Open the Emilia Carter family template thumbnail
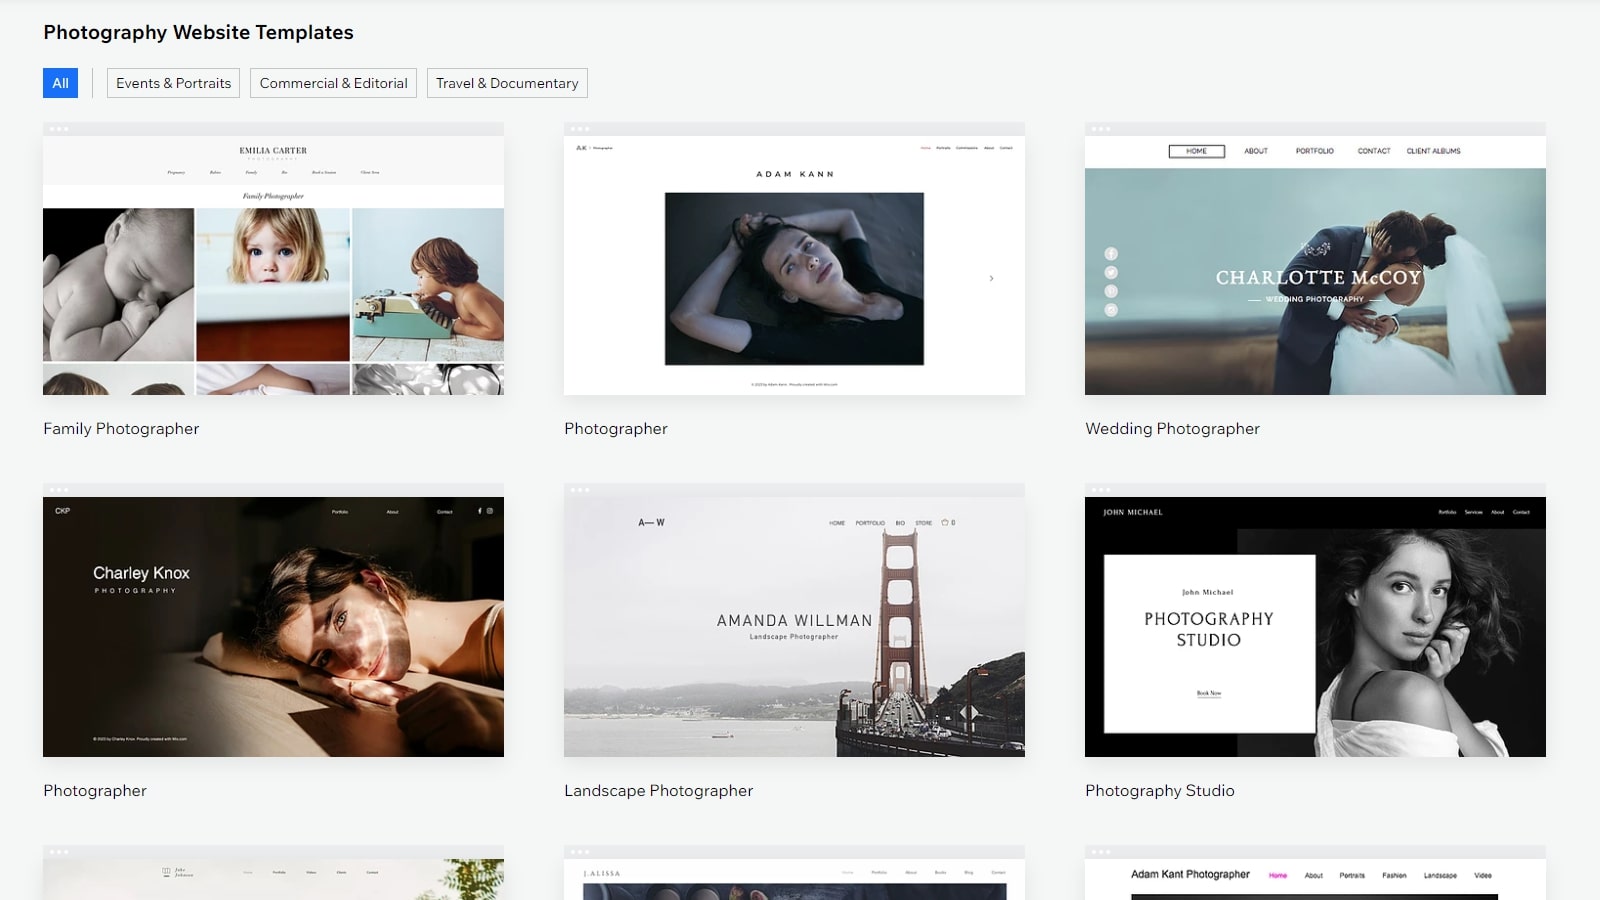1600x900 pixels. coord(273,259)
